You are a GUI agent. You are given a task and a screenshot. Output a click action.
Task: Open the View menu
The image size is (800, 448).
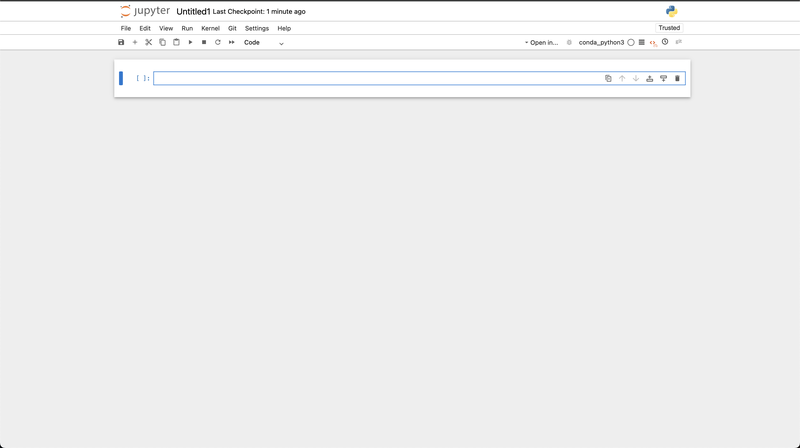pos(166,29)
